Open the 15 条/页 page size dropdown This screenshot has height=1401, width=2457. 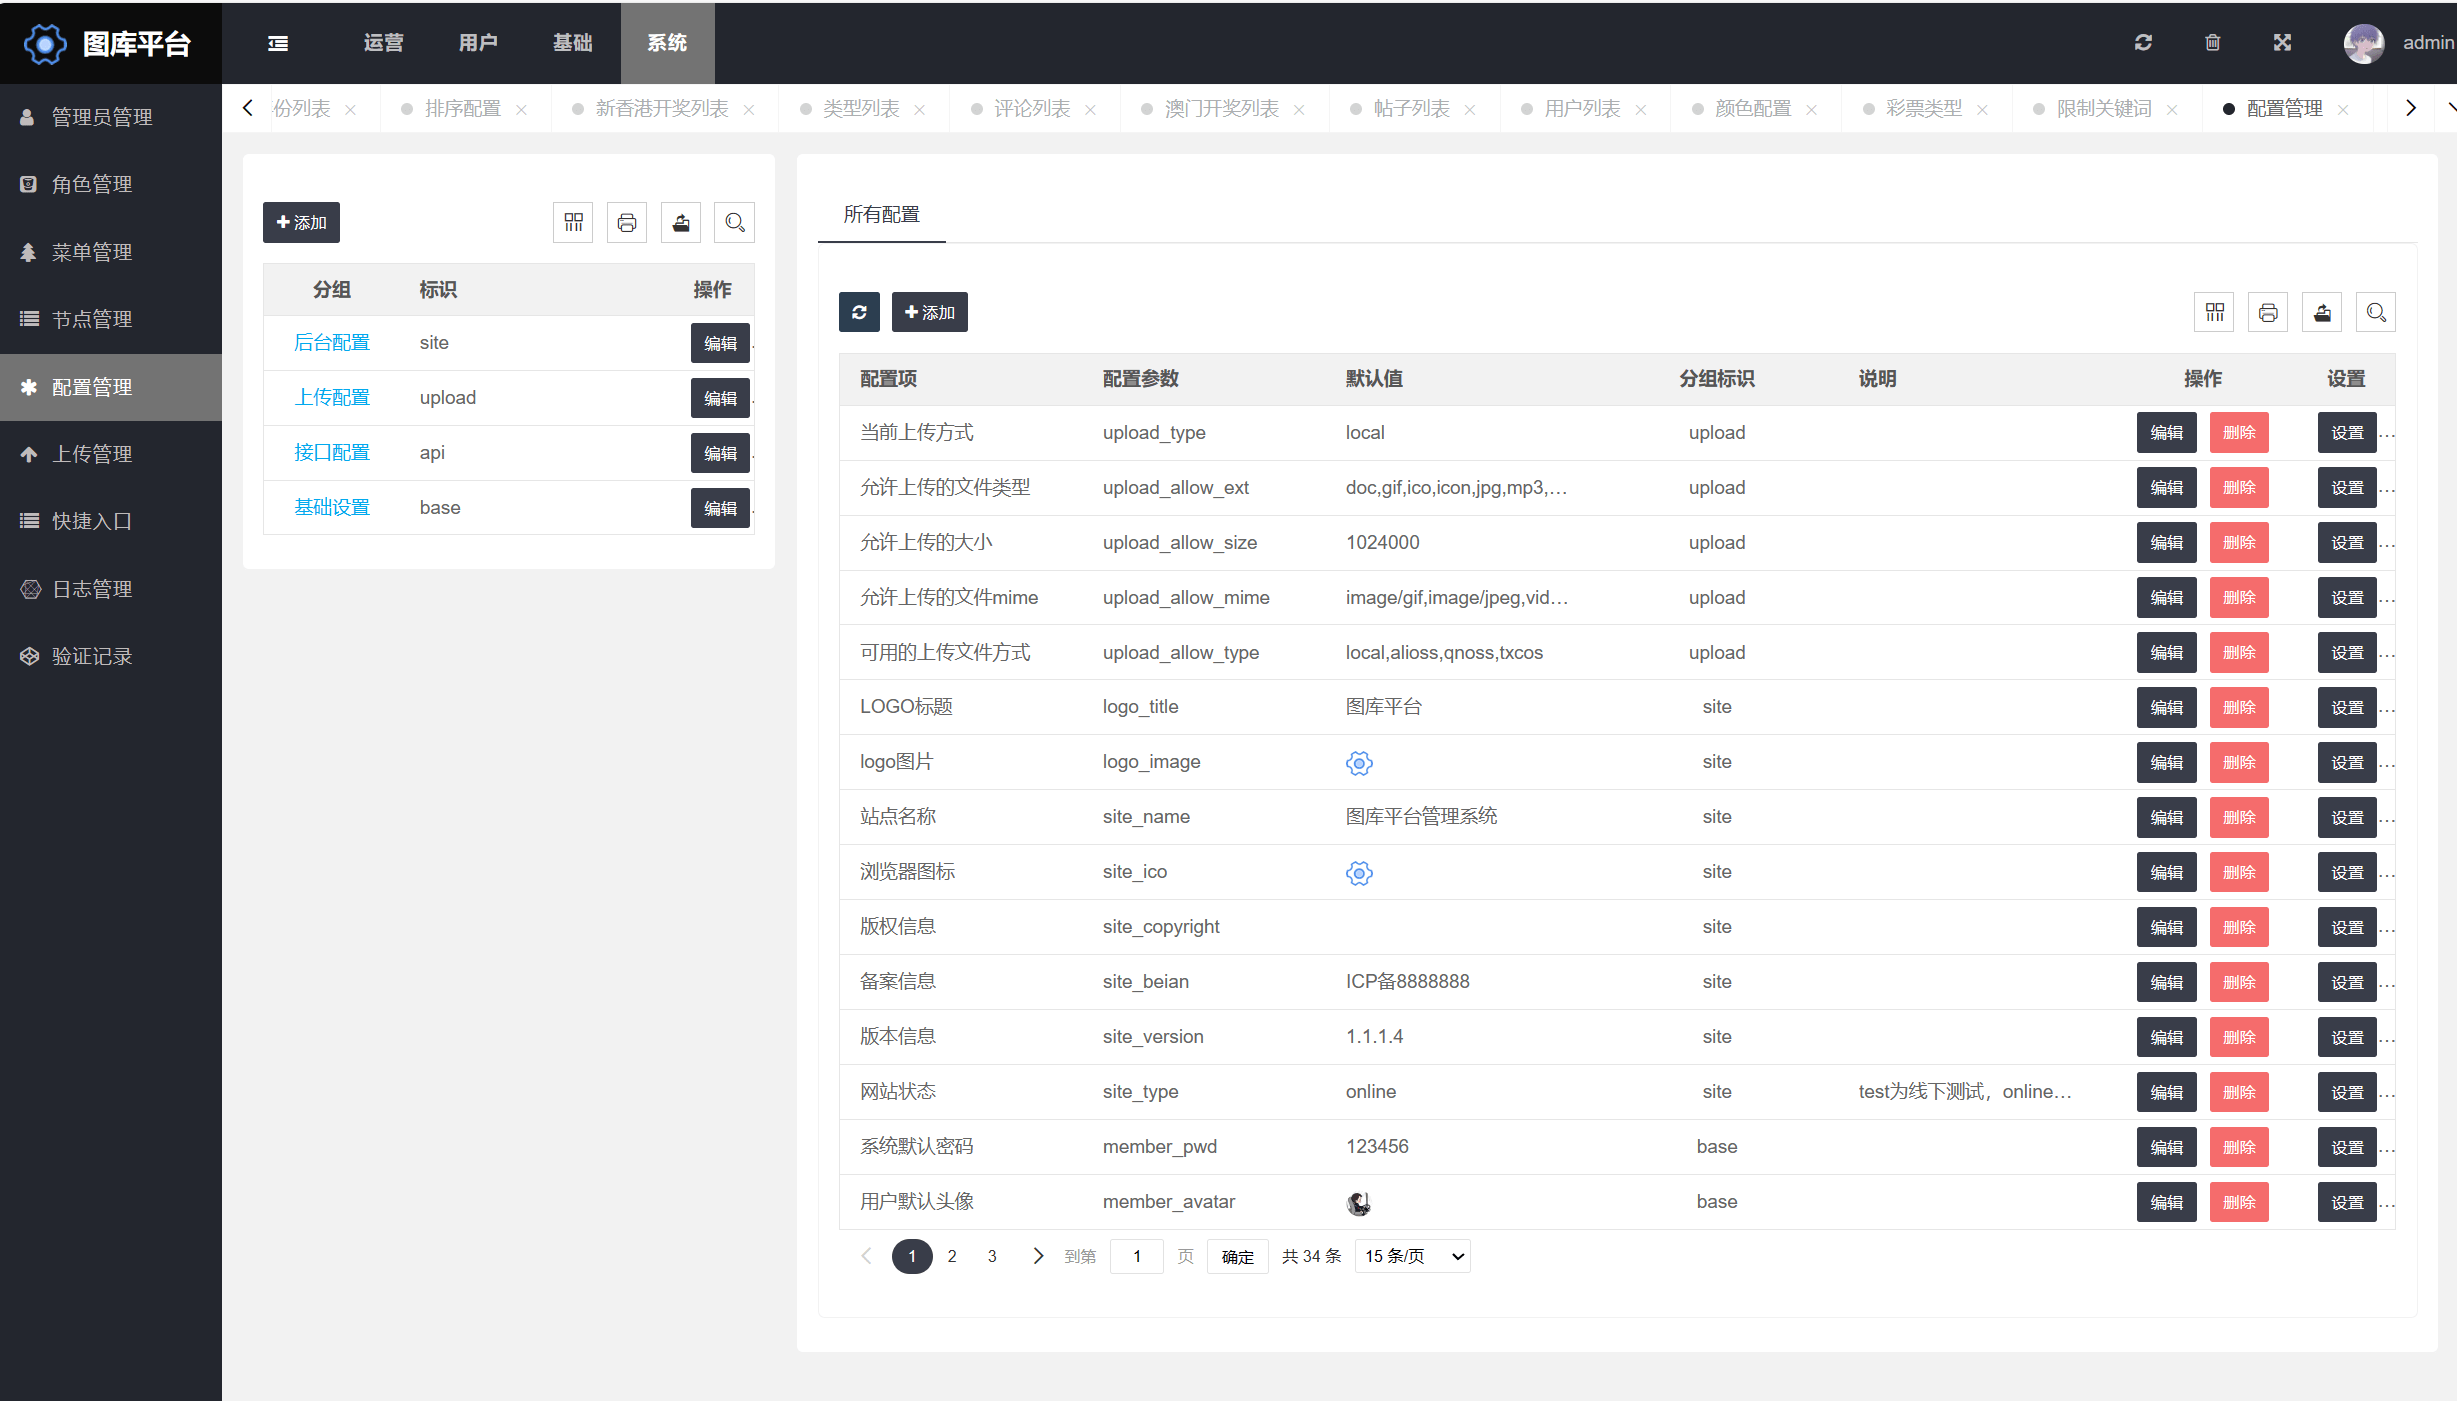(x=1412, y=1256)
